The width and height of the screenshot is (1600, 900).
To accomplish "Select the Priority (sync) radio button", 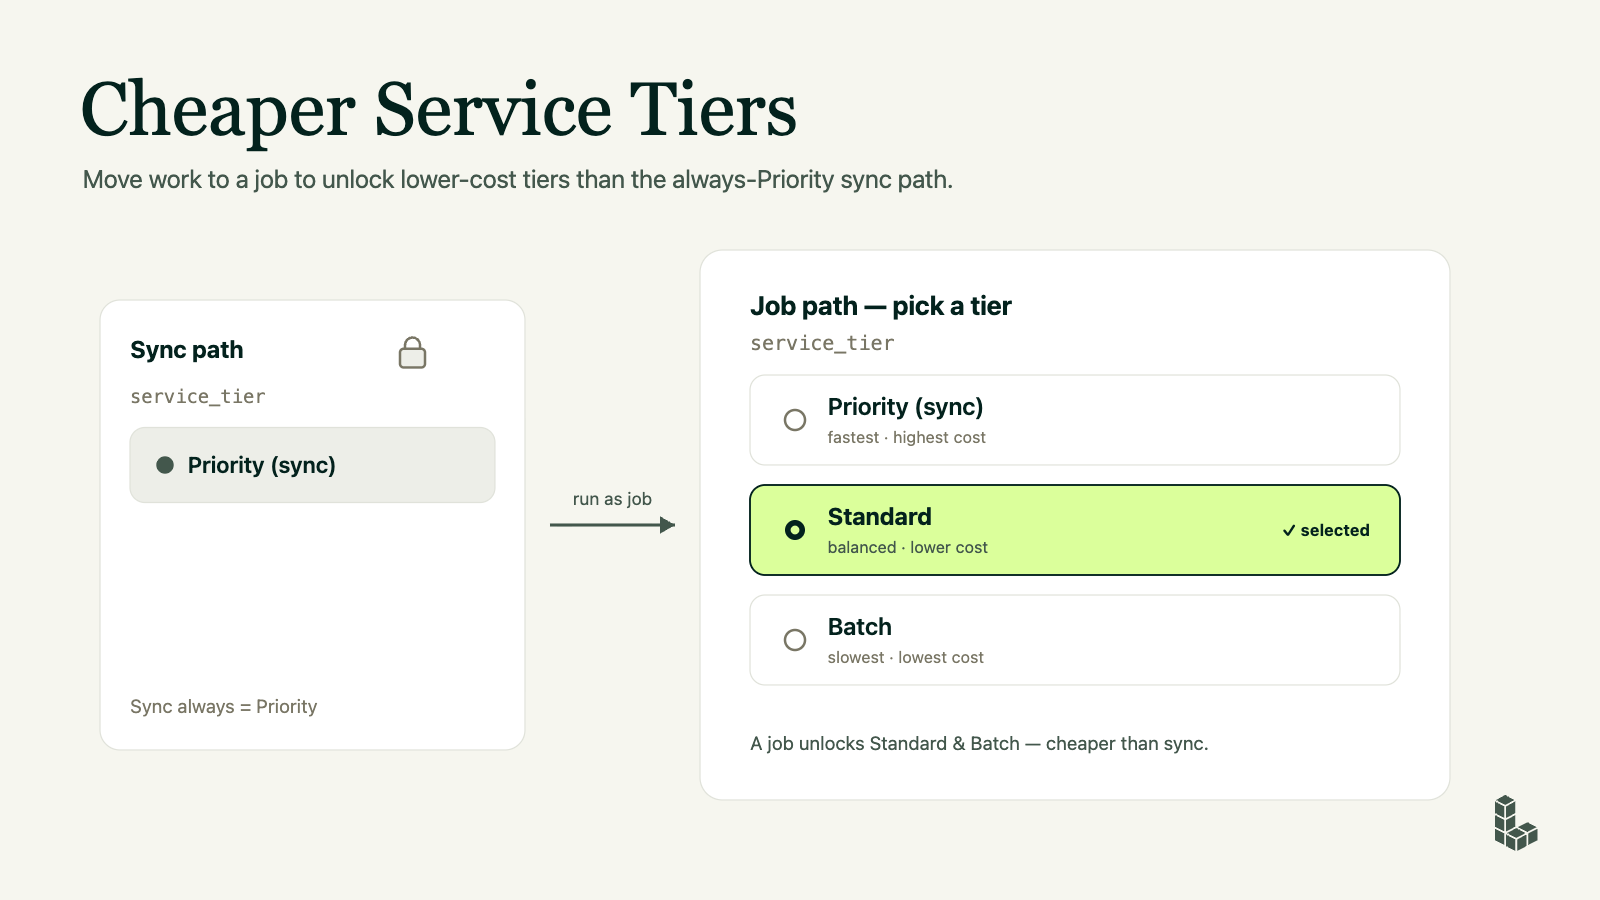I will pos(795,420).
